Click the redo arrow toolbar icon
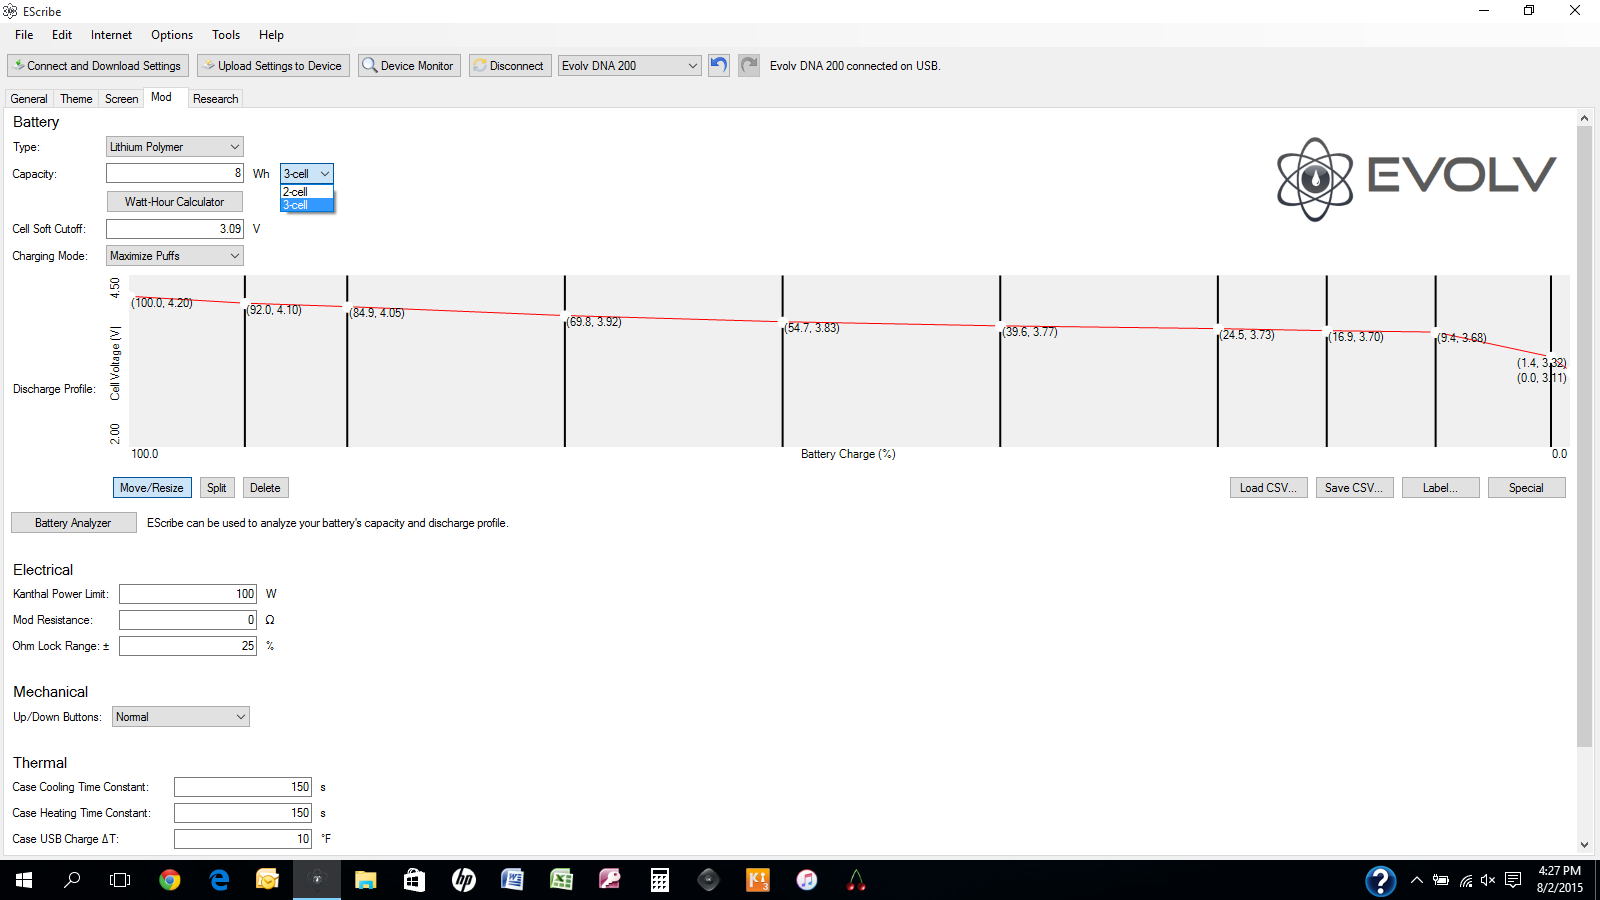This screenshot has width=1600, height=900. pos(749,65)
